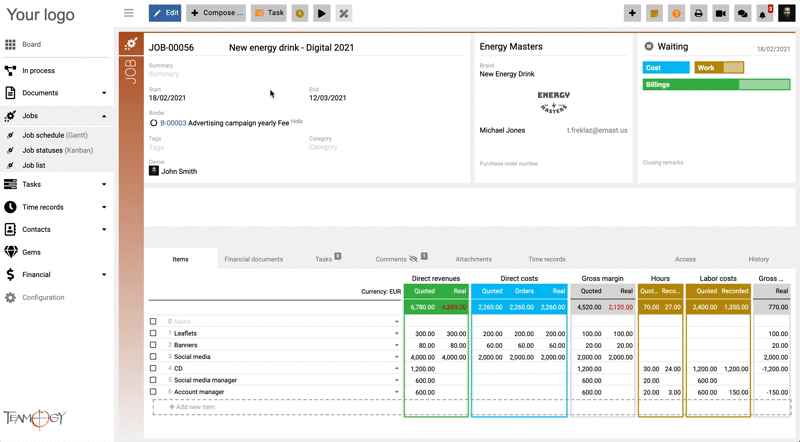
Task: Expand the Financial menu arrow
Action: tap(104, 275)
